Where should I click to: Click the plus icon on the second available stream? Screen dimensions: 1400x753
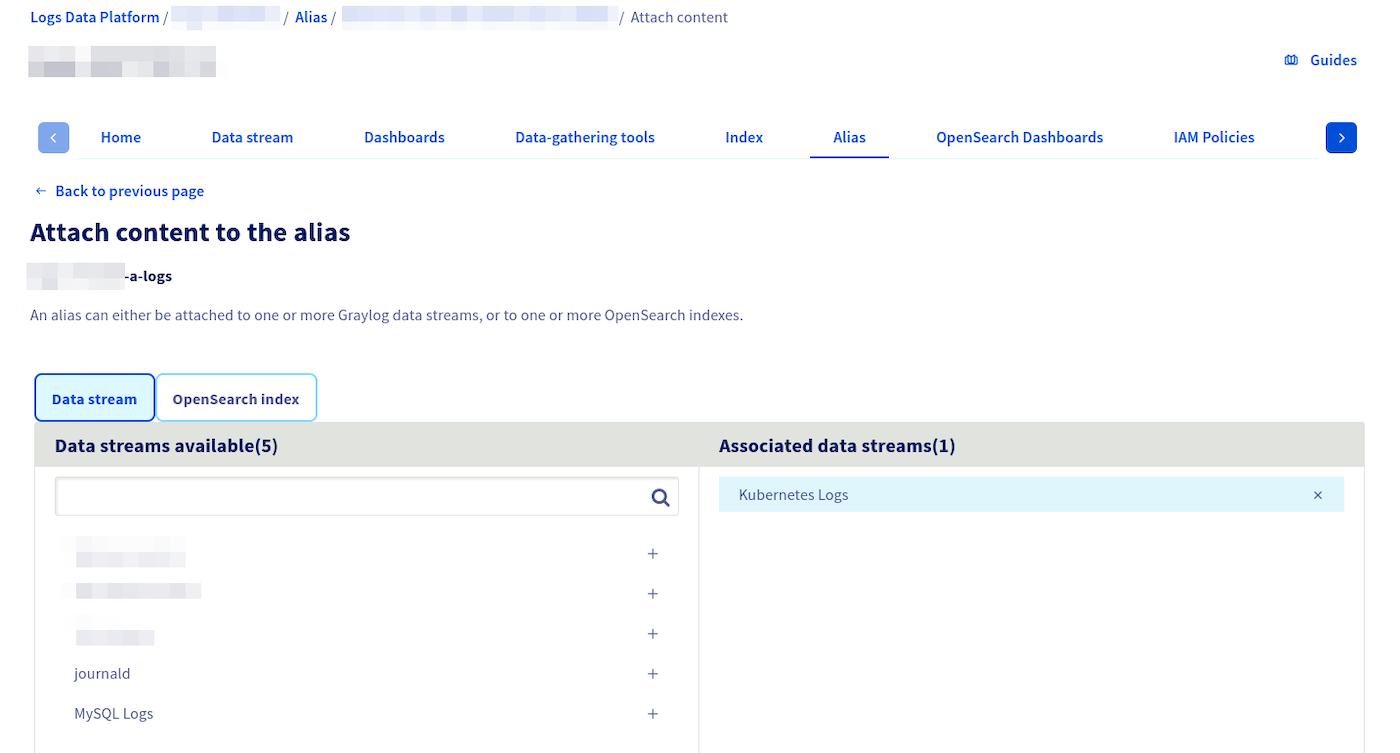652,593
